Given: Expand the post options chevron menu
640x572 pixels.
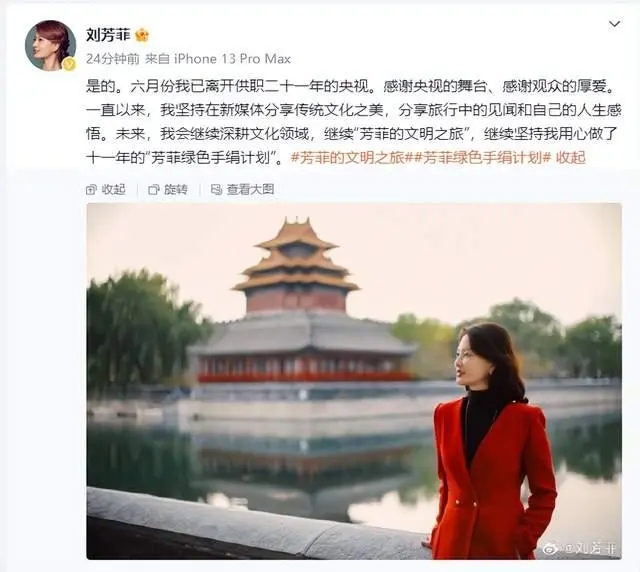Looking at the screenshot, I should (614, 24).
